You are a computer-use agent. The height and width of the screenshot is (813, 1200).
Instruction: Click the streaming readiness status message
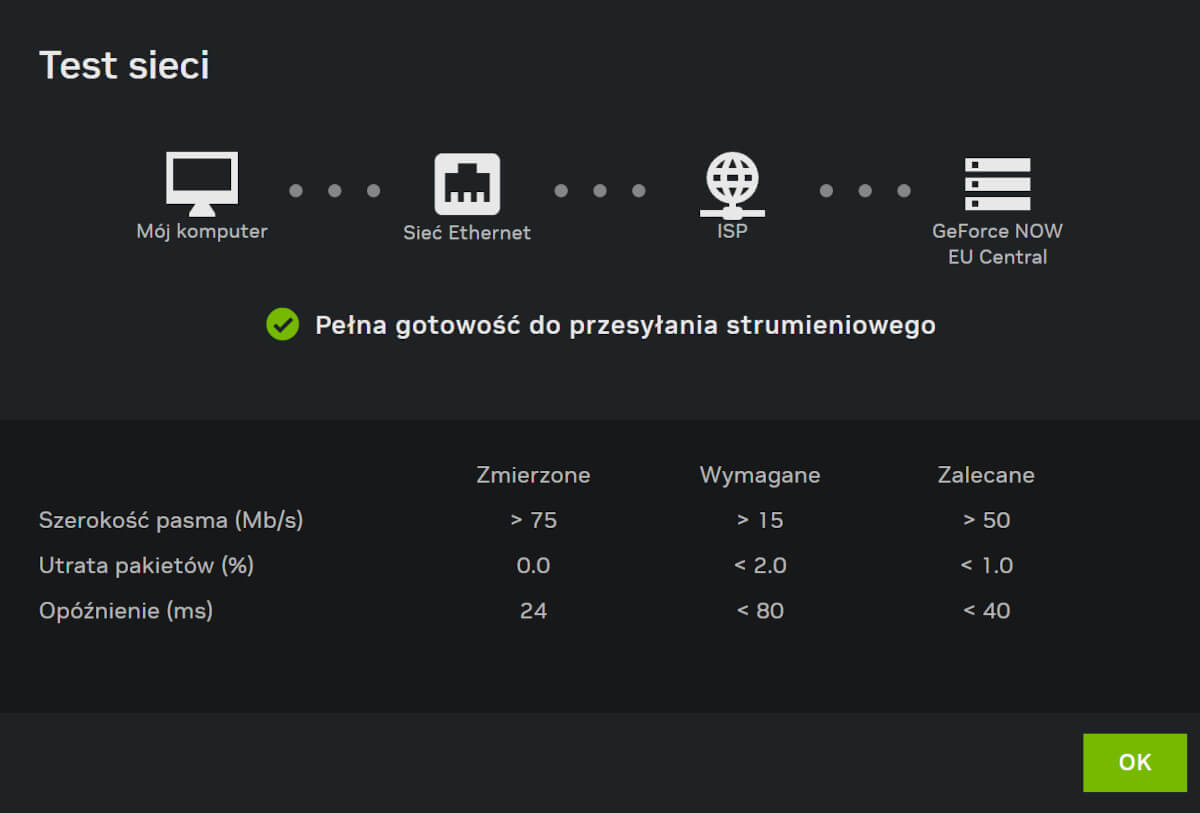626,324
